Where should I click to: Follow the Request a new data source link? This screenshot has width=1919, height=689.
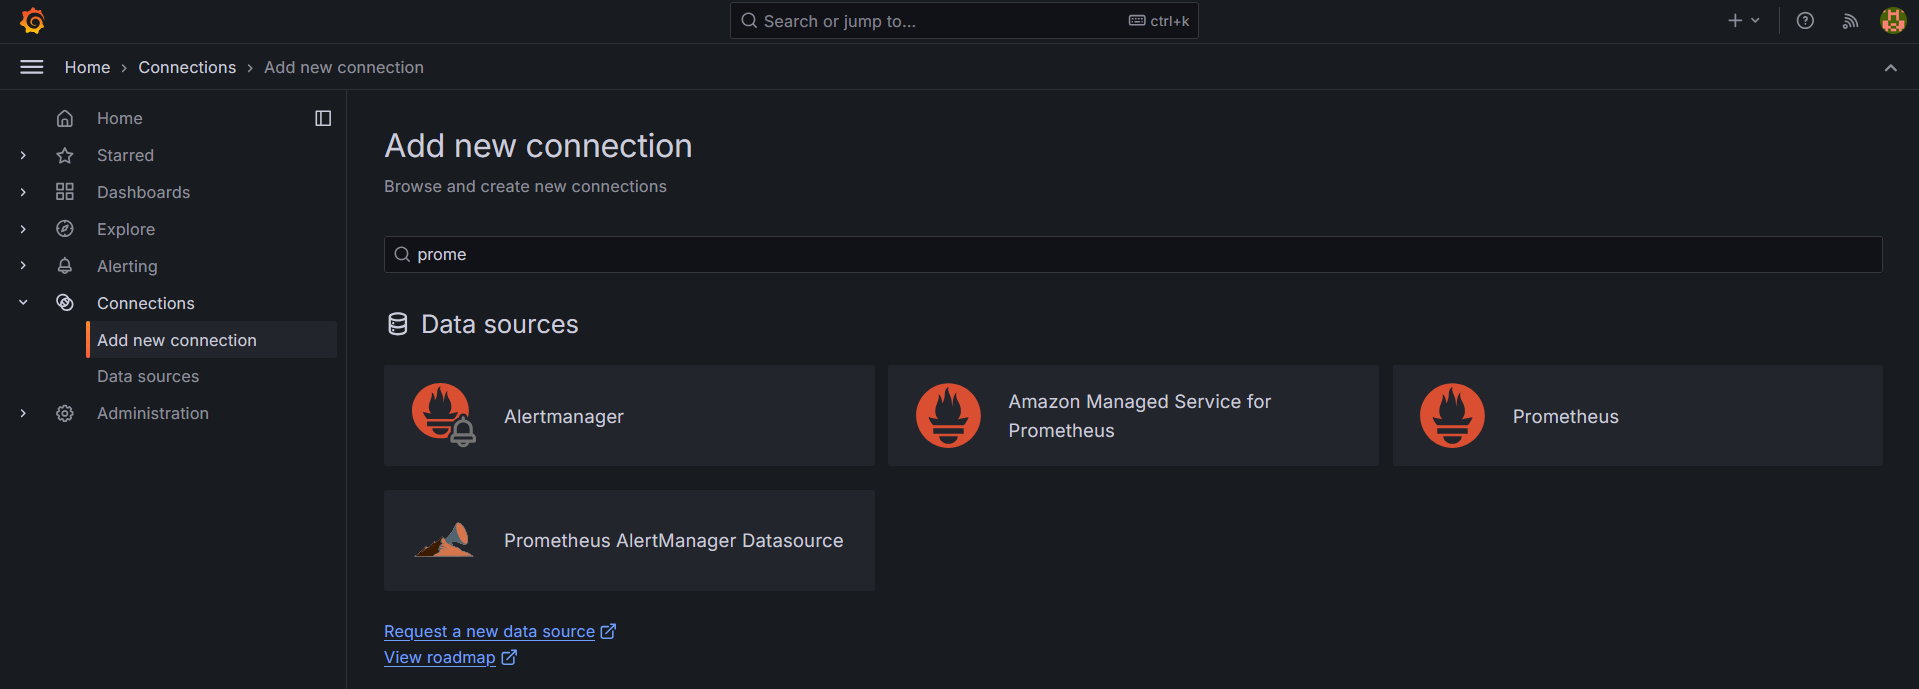489,631
